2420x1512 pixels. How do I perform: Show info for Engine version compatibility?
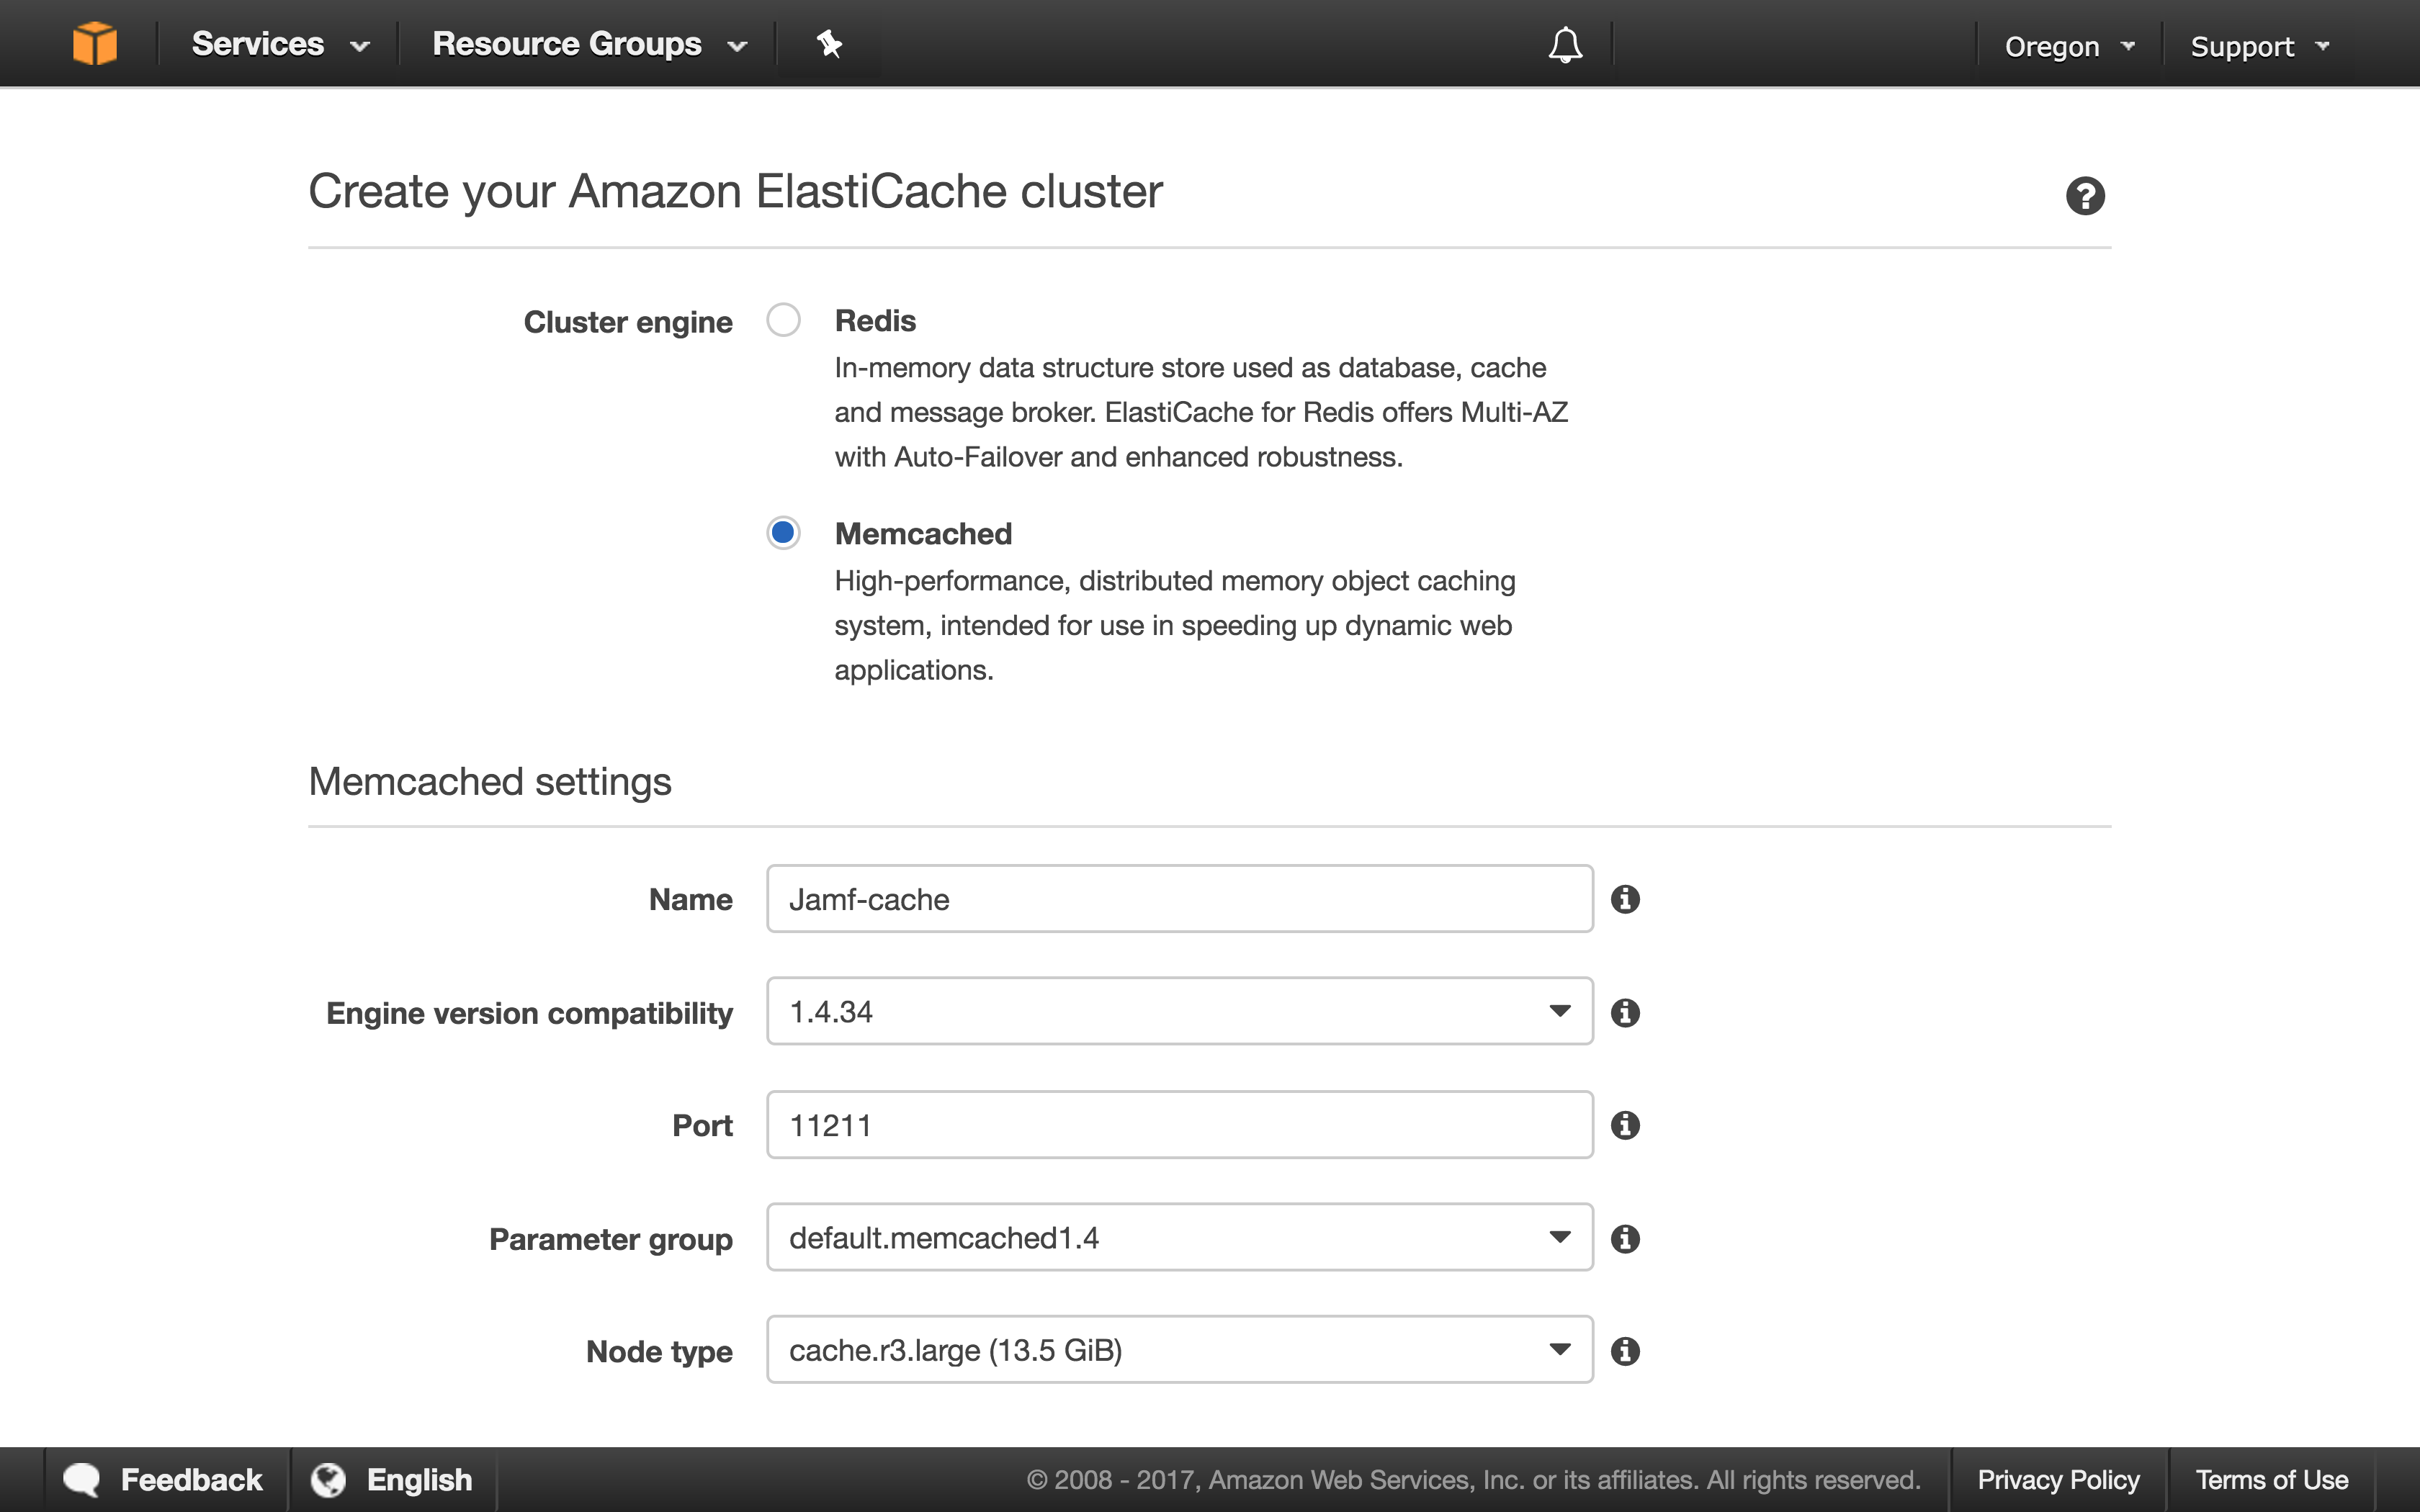pos(1625,1012)
